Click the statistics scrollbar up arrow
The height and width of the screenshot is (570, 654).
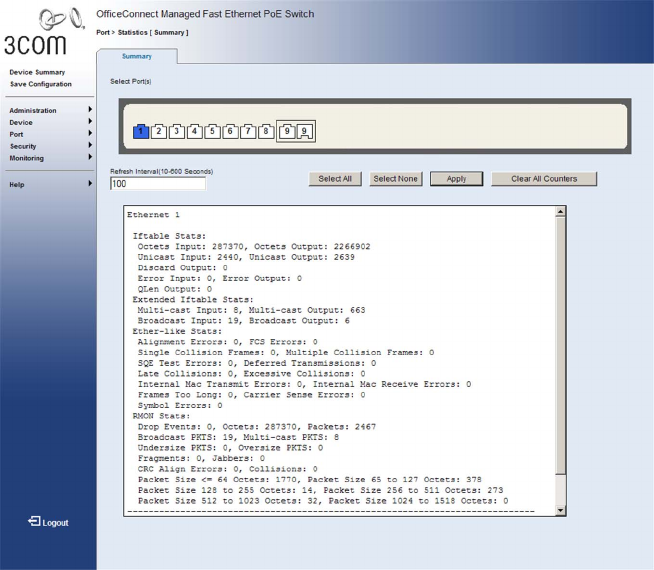click(561, 212)
